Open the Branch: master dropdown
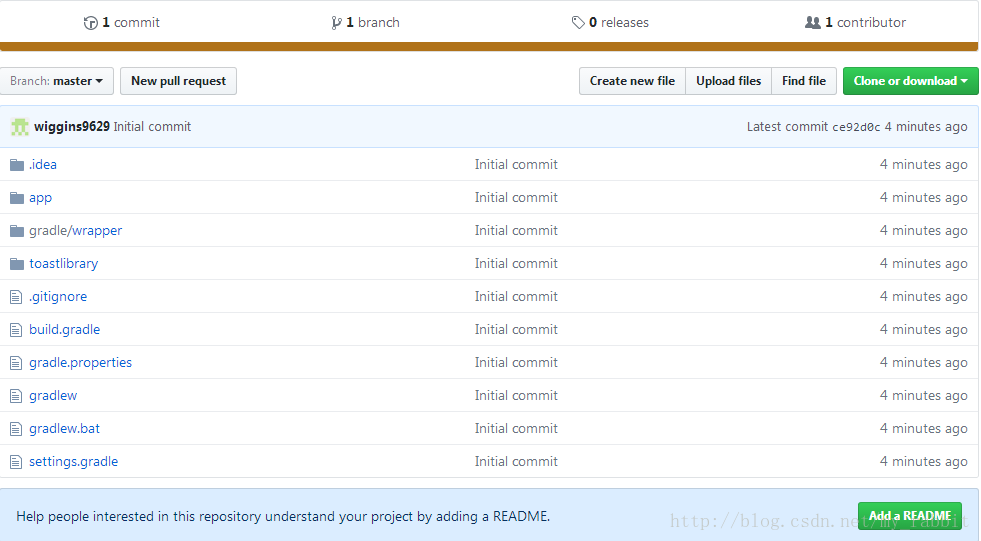Viewport: 981px width, 541px height. 56,81
